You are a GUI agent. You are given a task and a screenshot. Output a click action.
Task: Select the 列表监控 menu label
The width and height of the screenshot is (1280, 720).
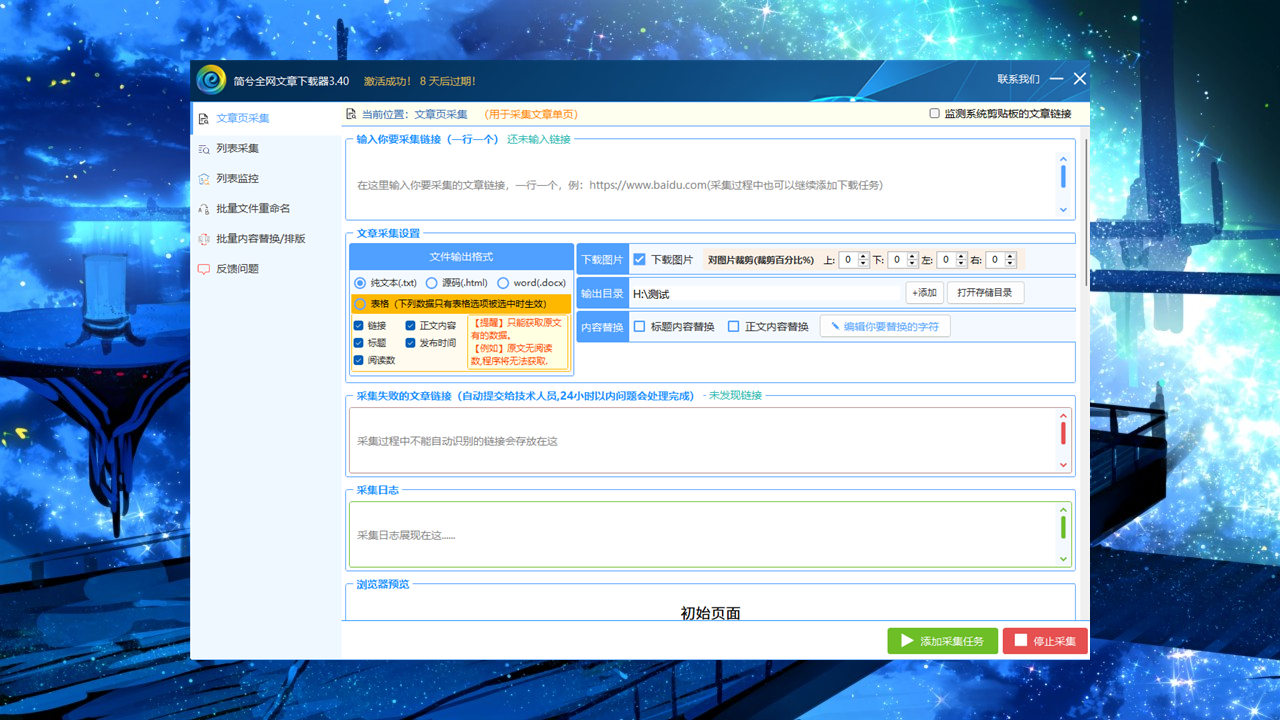(x=237, y=178)
